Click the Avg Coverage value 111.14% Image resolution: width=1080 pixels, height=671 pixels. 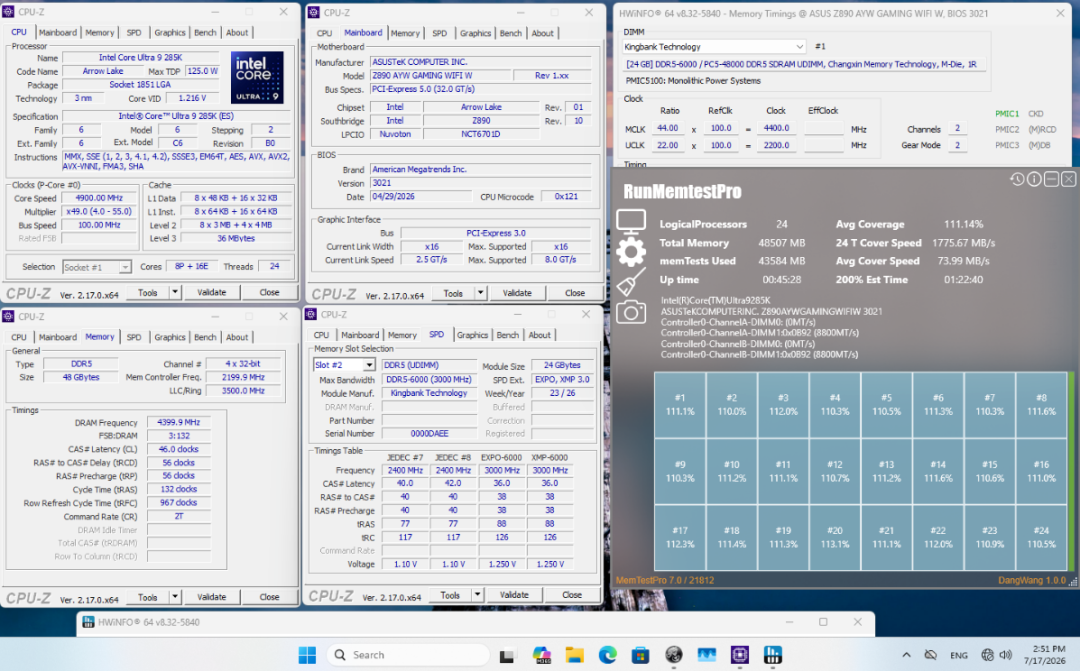[964, 224]
